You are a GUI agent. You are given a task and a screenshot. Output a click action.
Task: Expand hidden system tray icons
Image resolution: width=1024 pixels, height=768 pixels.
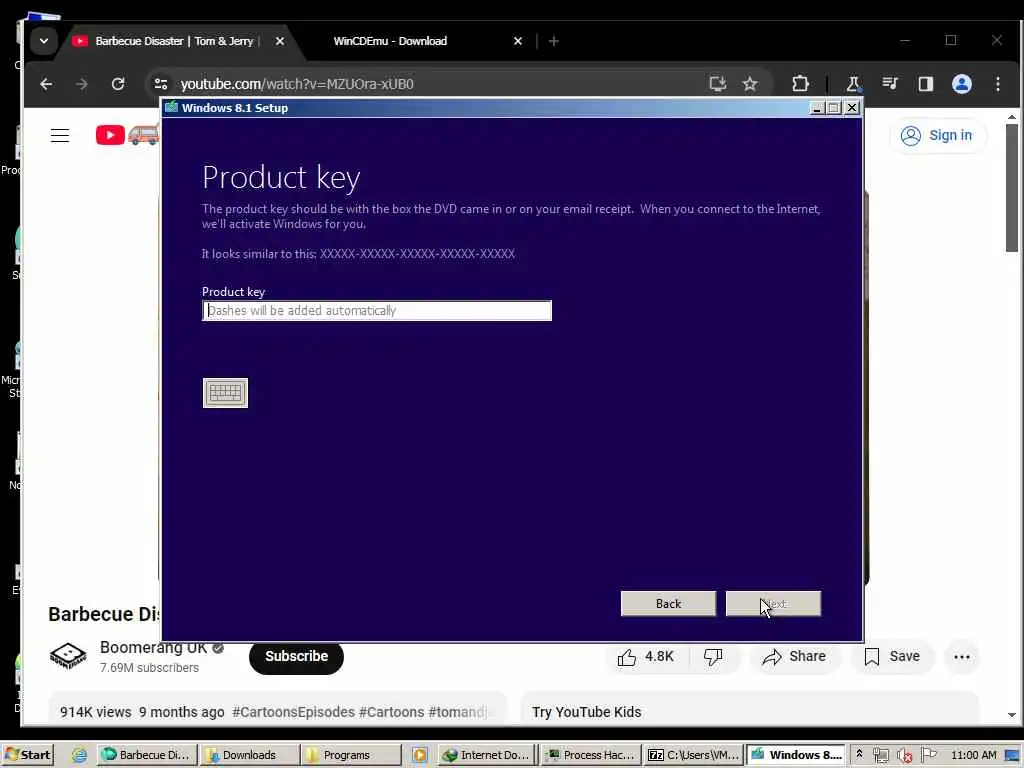tap(859, 754)
